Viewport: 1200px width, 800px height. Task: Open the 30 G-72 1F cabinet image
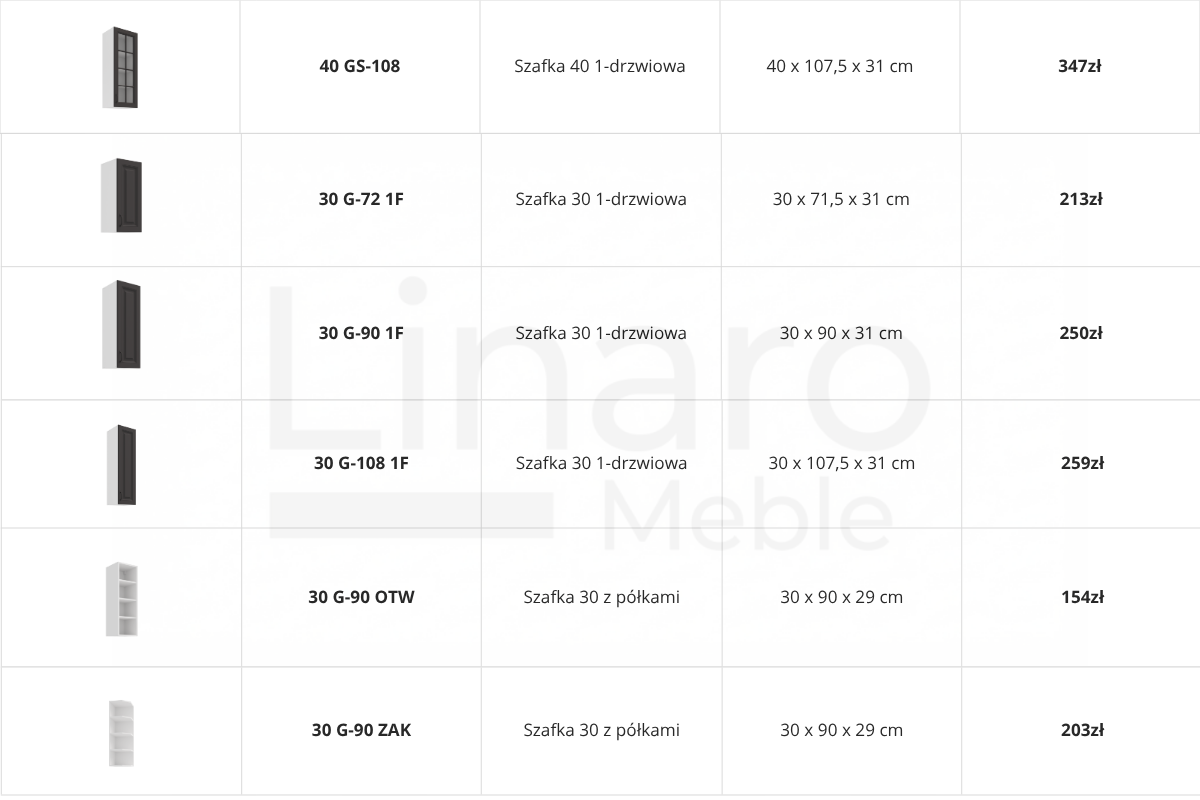click(121, 195)
